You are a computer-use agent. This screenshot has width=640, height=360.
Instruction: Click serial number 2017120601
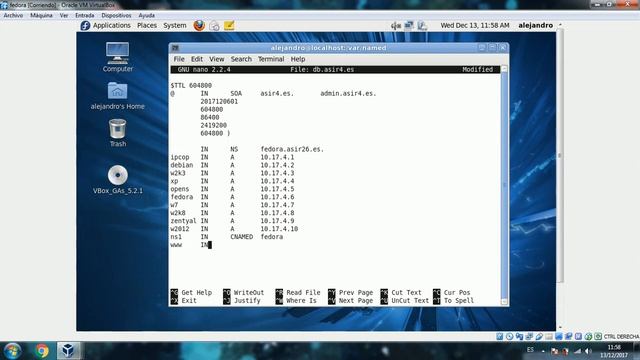click(x=219, y=101)
